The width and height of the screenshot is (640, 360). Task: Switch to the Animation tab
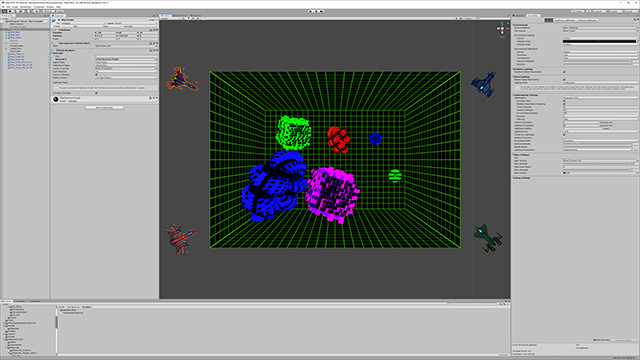(x=36, y=301)
